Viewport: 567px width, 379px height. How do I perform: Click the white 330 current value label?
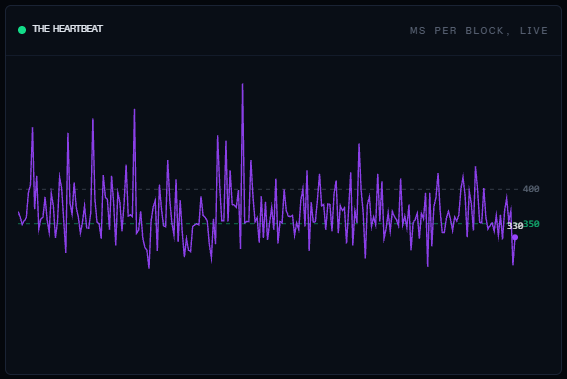click(x=515, y=226)
